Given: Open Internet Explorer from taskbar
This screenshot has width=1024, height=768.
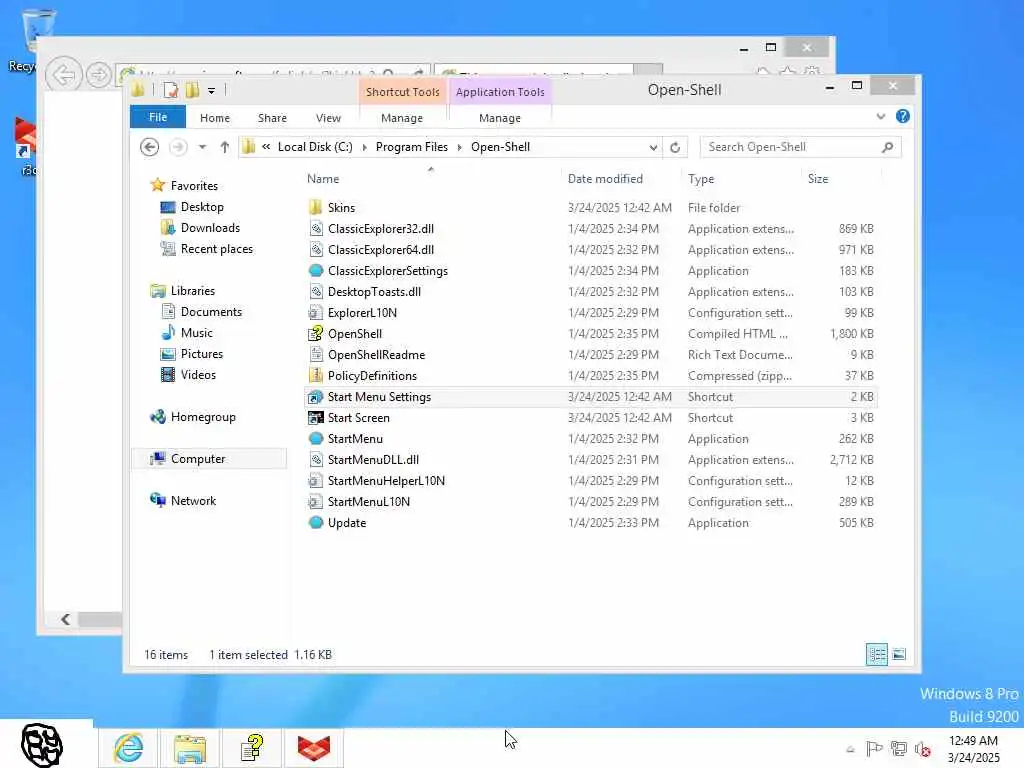Looking at the screenshot, I should (x=129, y=748).
